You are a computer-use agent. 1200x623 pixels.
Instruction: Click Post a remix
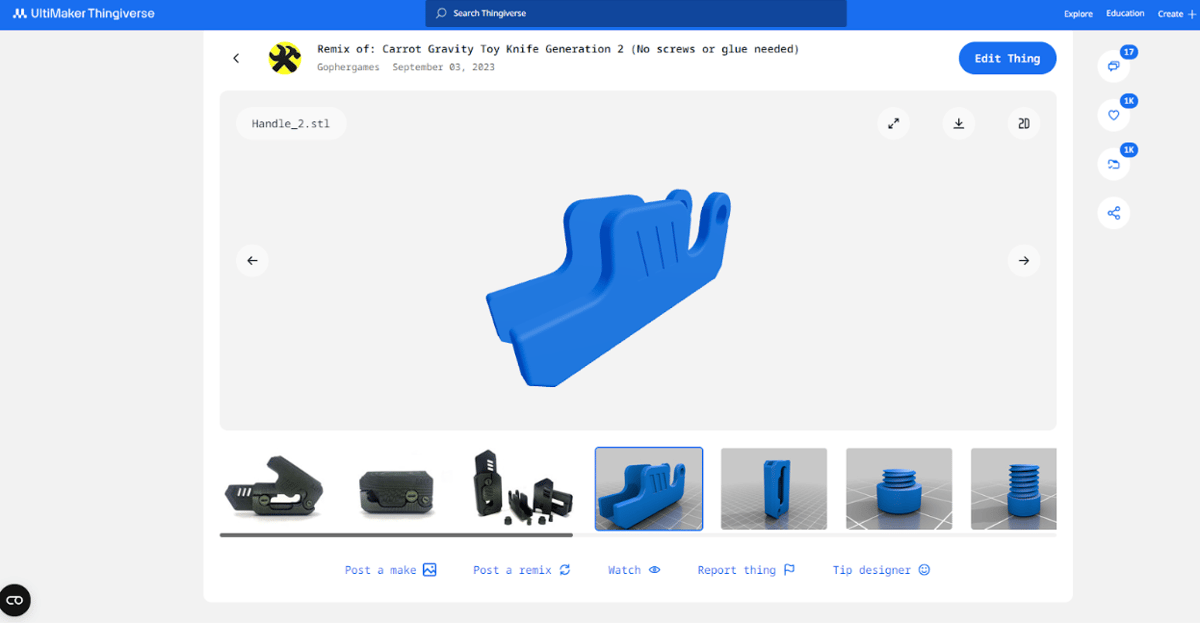[522, 570]
